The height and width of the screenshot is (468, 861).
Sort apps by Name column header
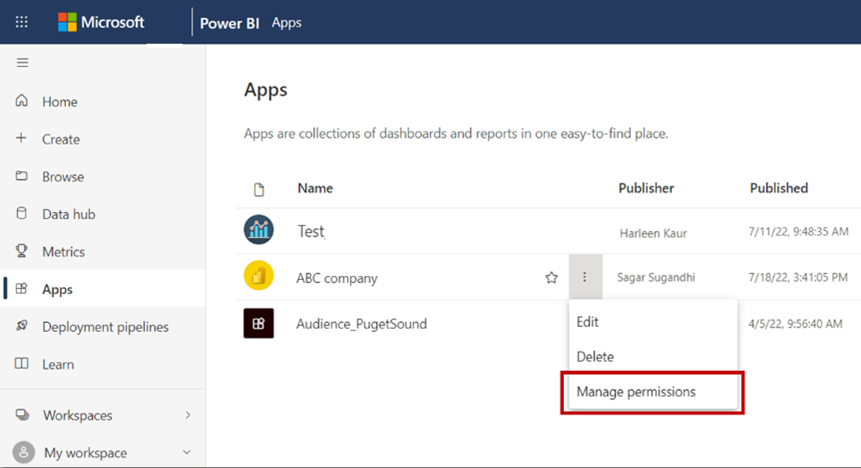(315, 188)
